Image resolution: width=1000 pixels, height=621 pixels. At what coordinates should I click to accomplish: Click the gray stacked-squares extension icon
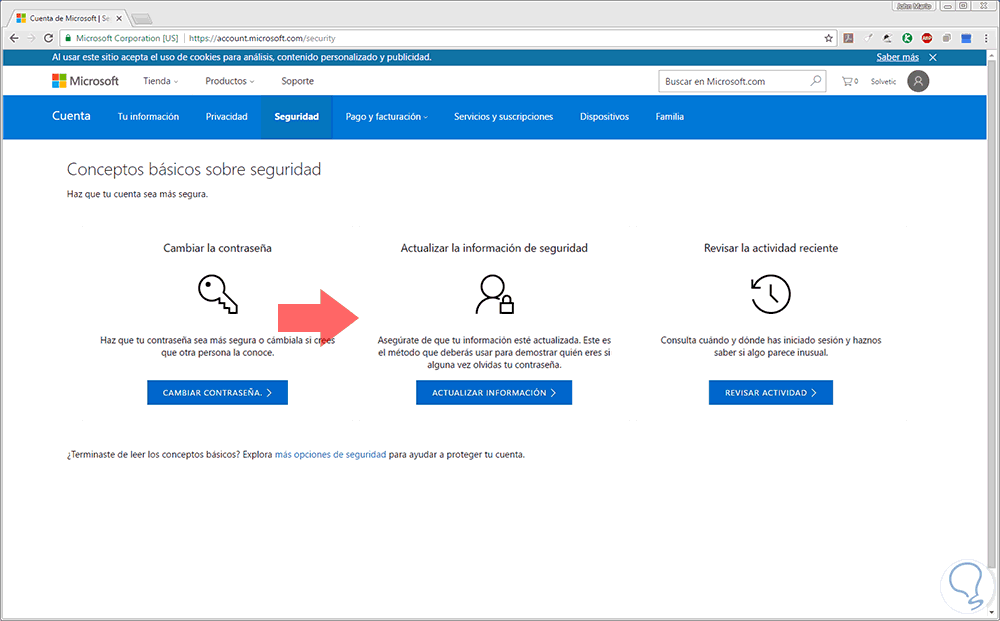tap(946, 38)
